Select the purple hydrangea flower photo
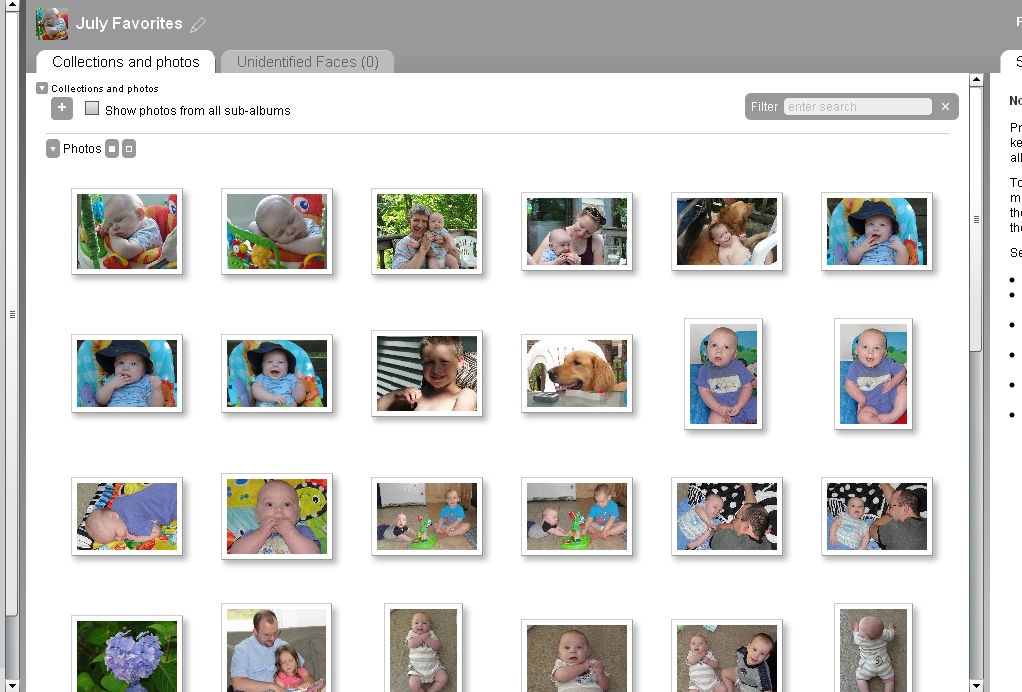This screenshot has width=1022, height=692. (x=127, y=654)
